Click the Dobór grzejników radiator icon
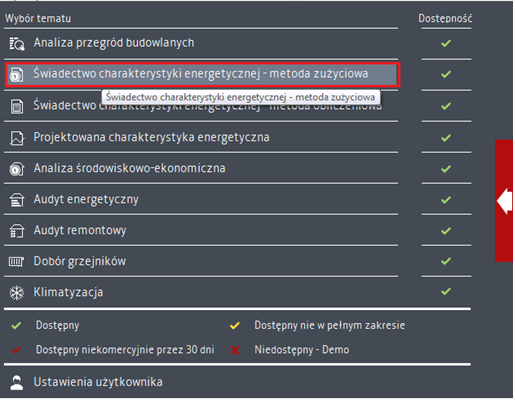Screen dimensions: 515x400 click(16, 262)
